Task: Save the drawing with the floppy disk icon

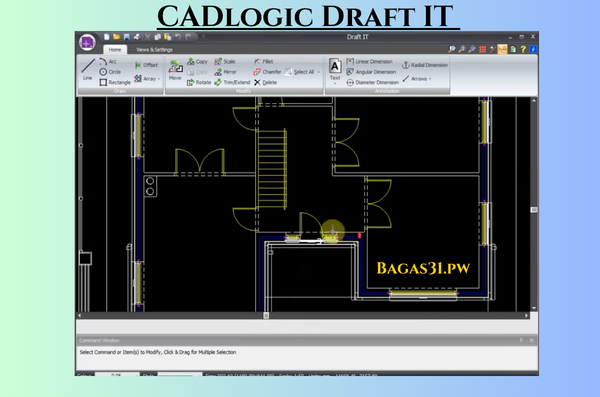Action: click(127, 37)
